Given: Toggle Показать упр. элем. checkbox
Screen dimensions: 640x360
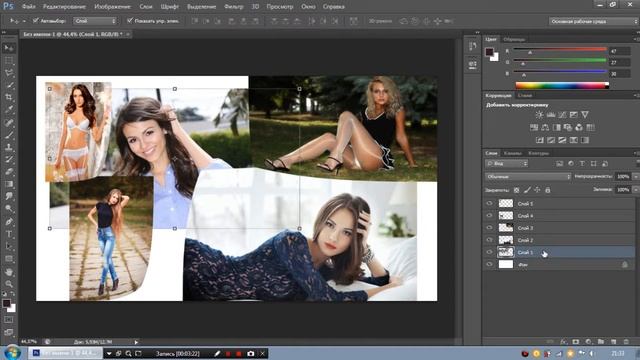Looking at the screenshot, I should point(130,20).
